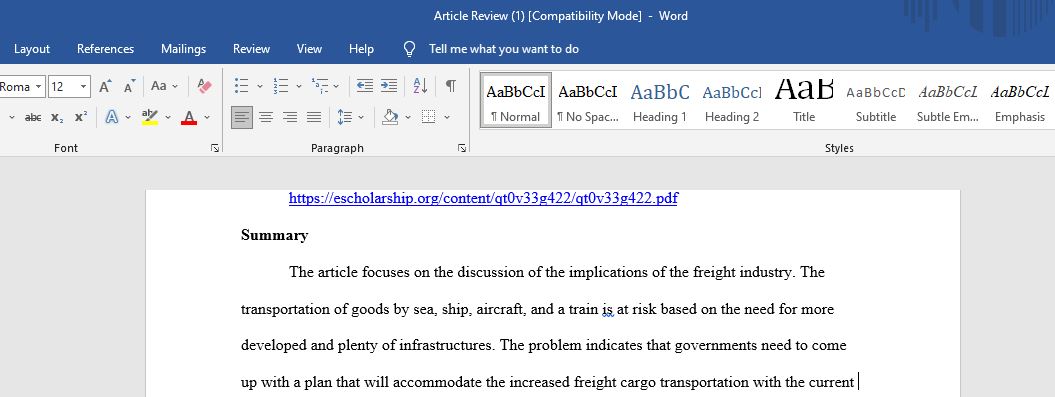
Task: Click the Sort A to Z icon
Action: pos(421,86)
